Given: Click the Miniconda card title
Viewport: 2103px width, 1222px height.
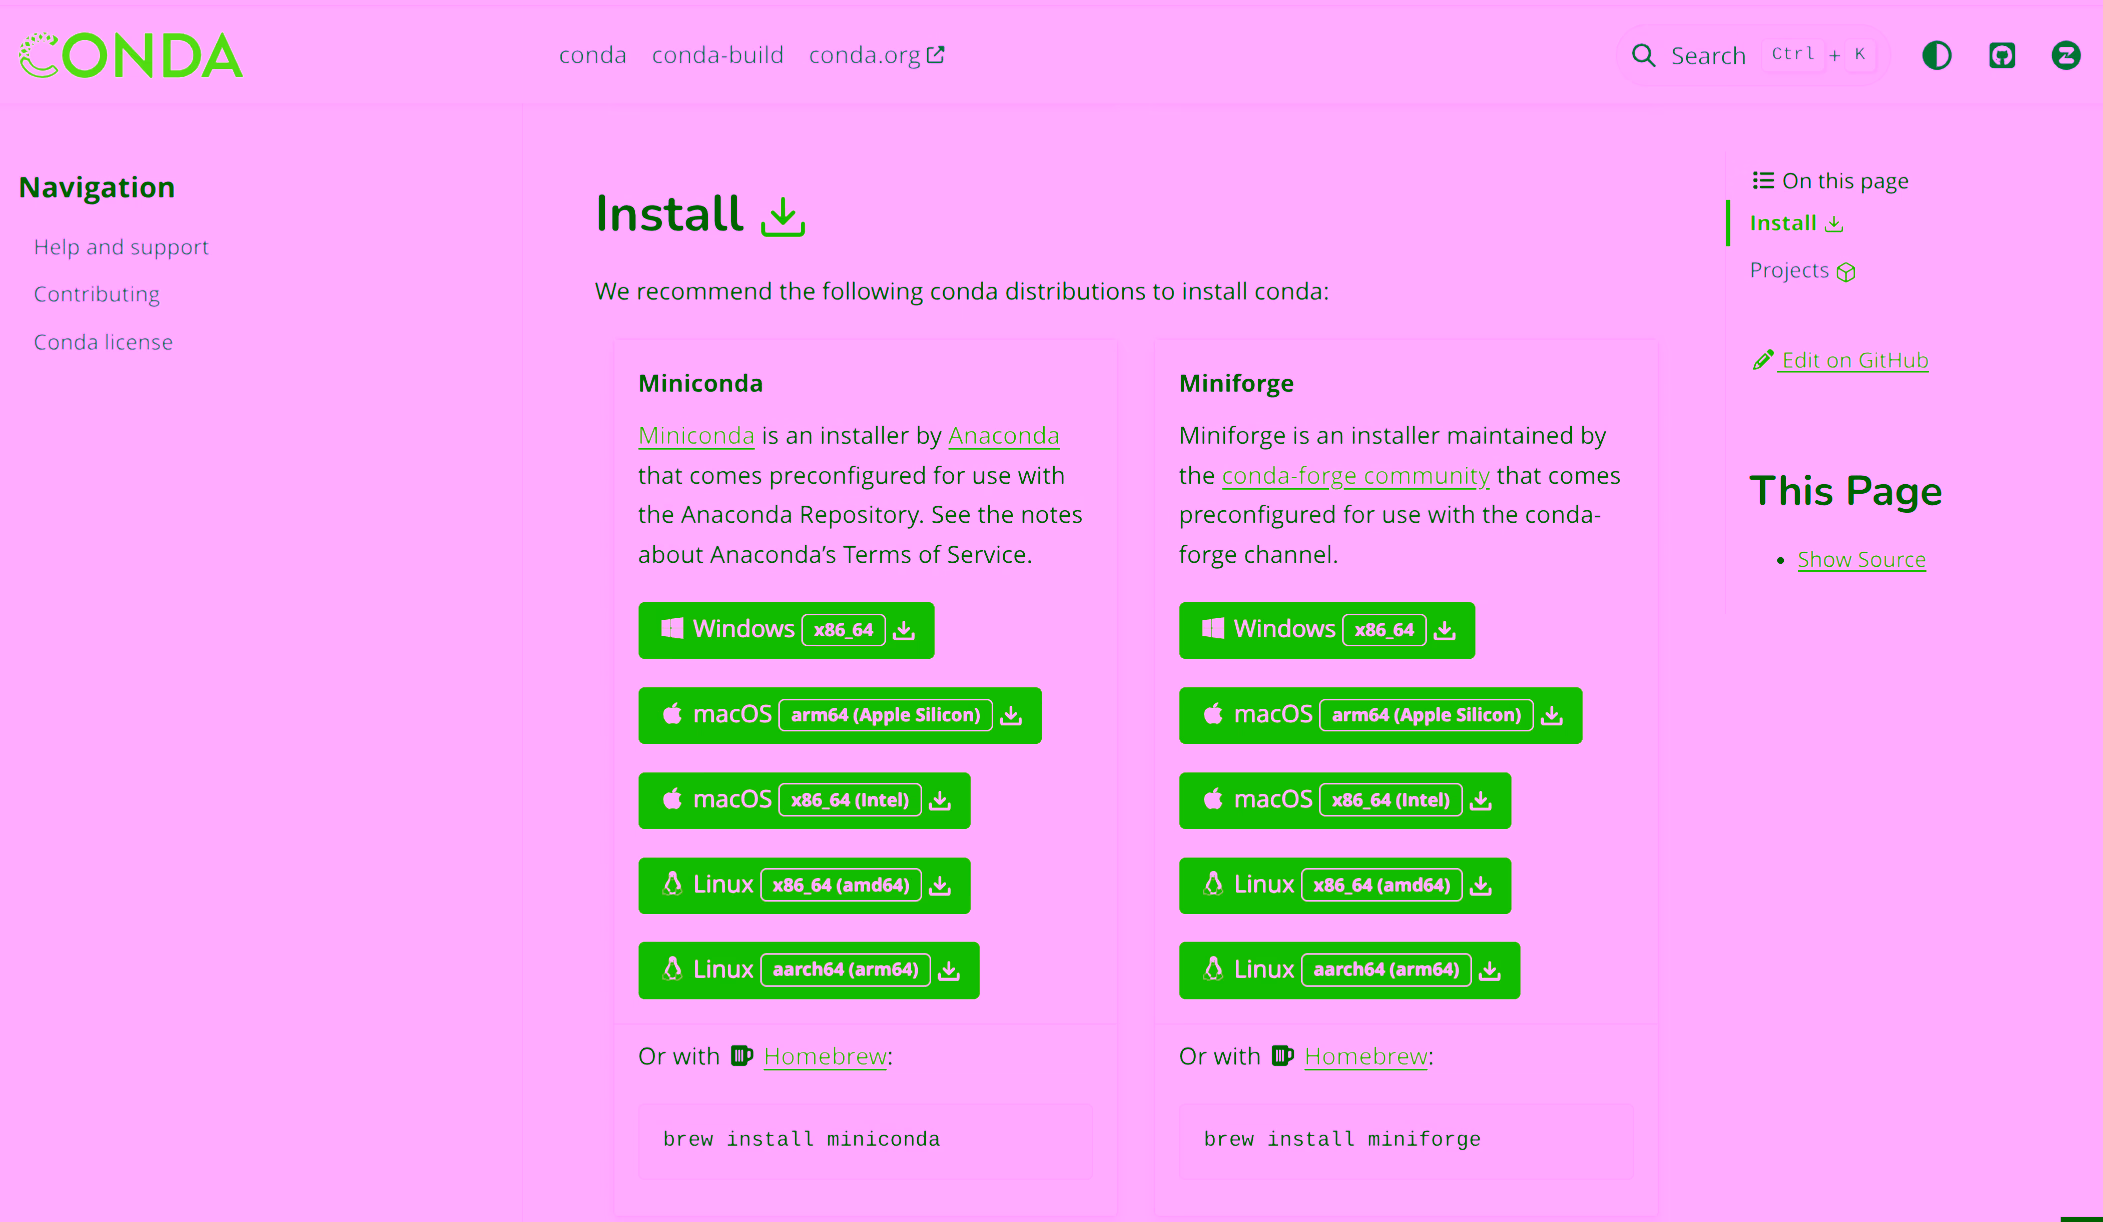Looking at the screenshot, I should click(x=700, y=383).
